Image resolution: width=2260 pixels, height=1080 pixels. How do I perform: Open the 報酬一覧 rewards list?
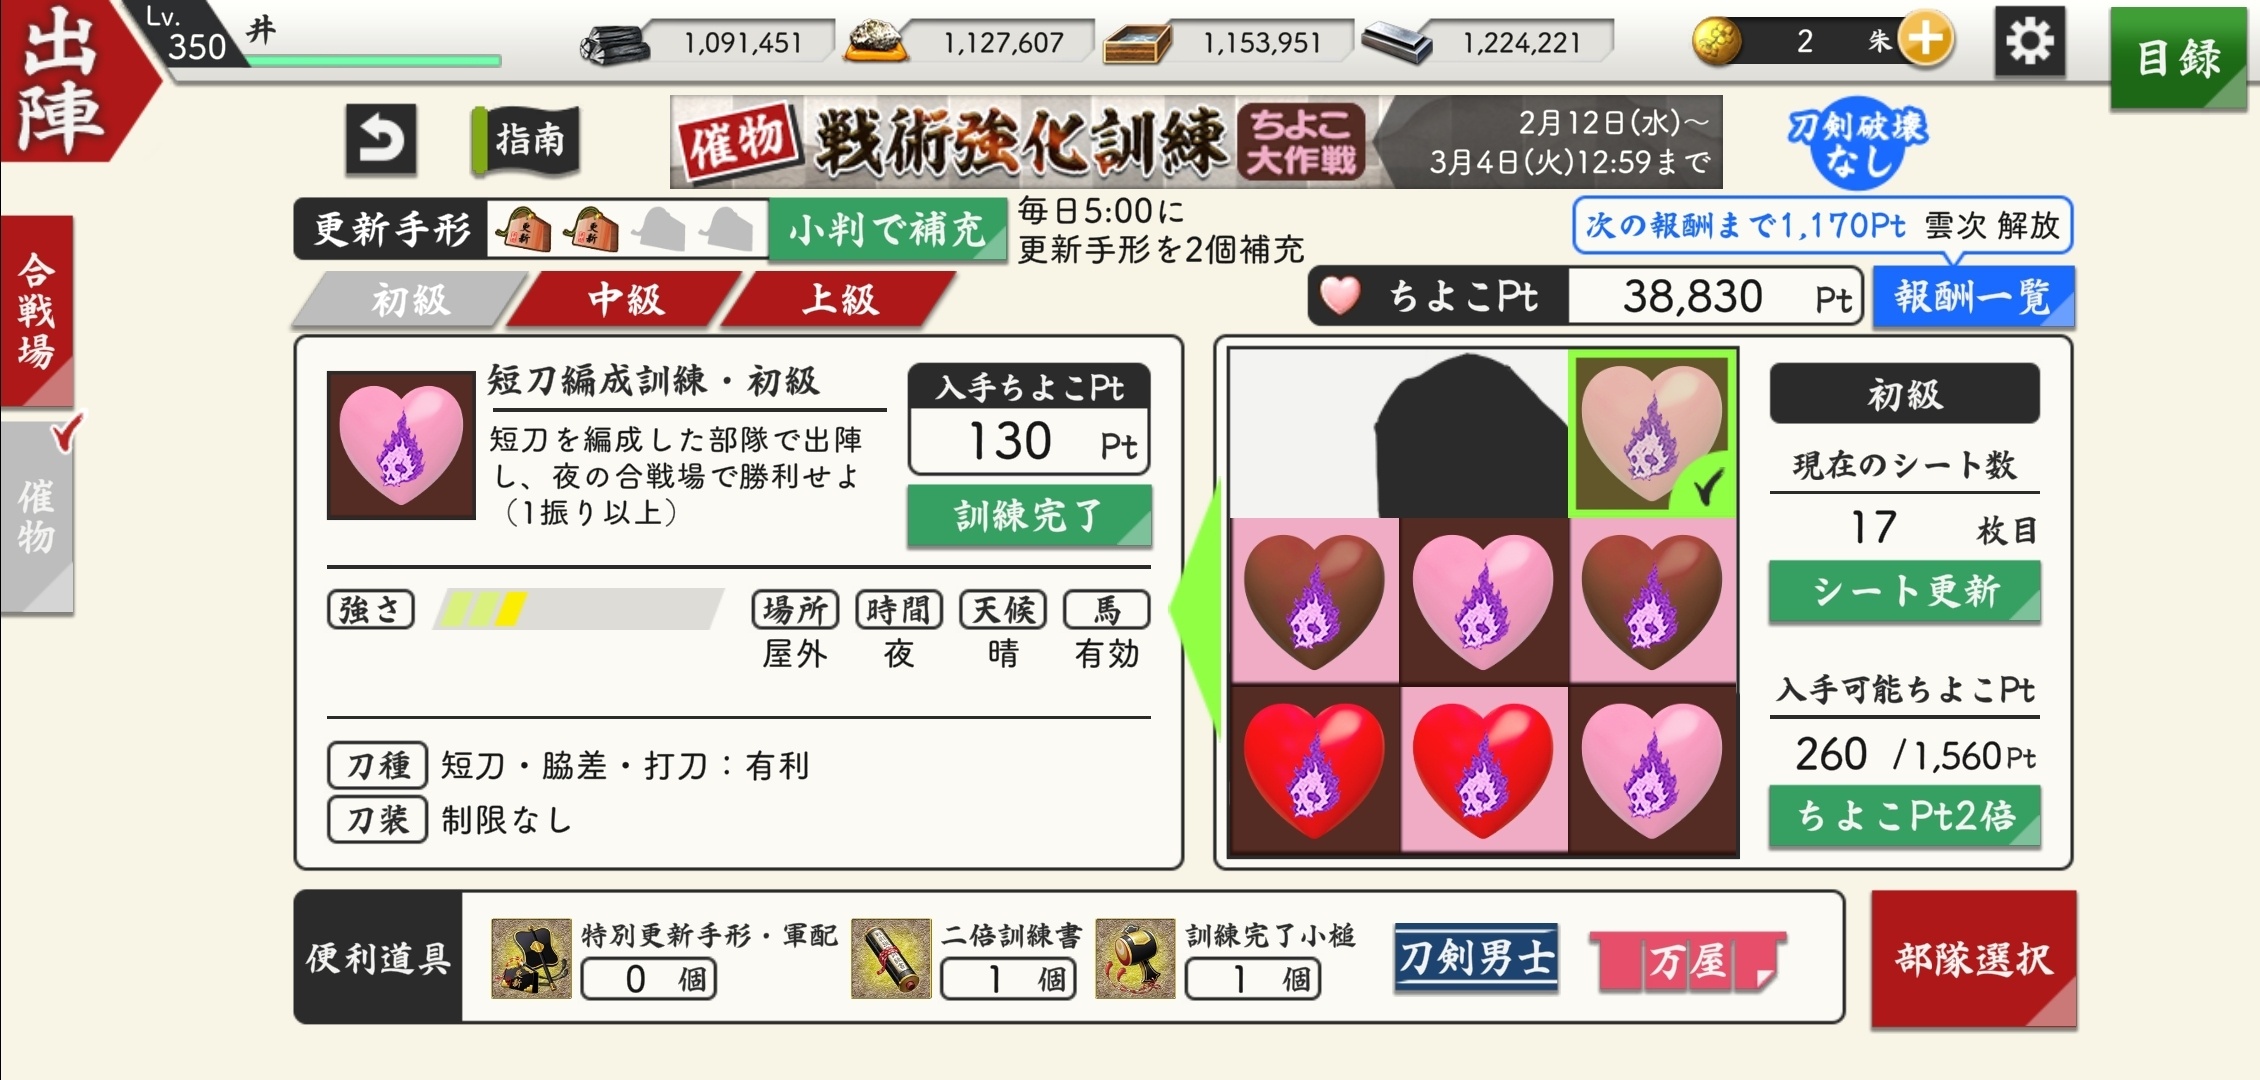click(1973, 297)
